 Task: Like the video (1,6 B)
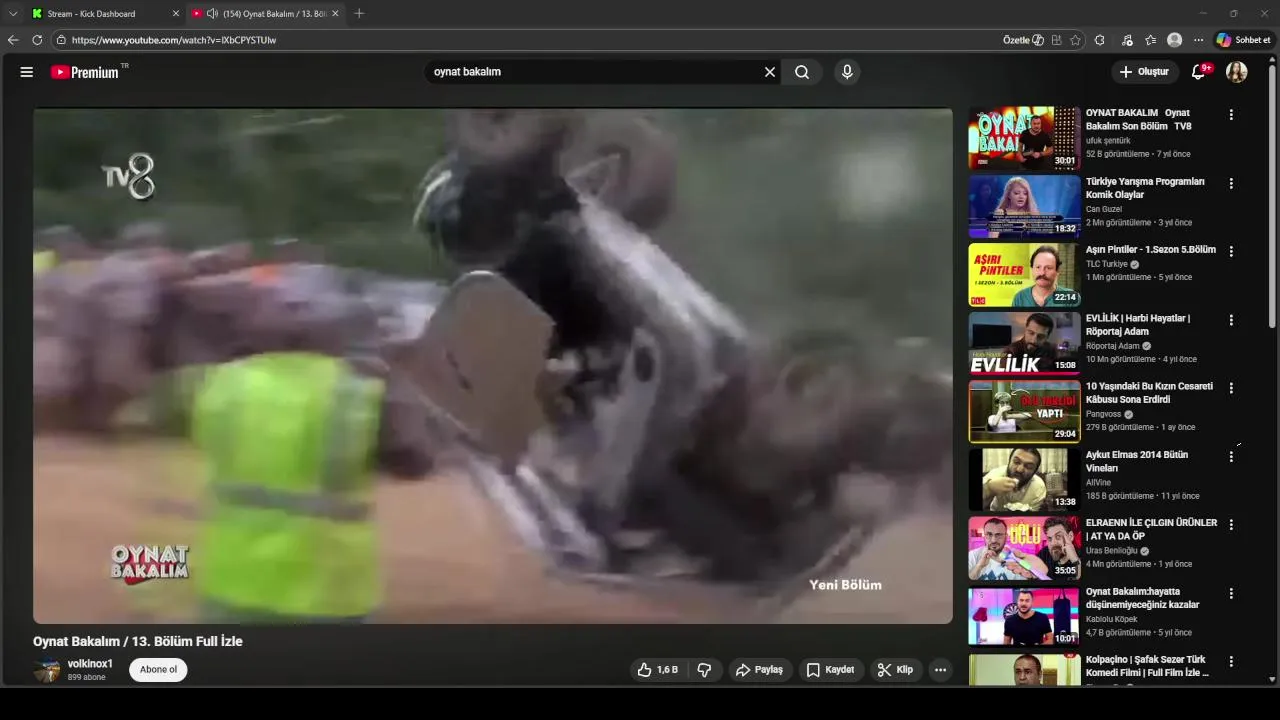657,670
